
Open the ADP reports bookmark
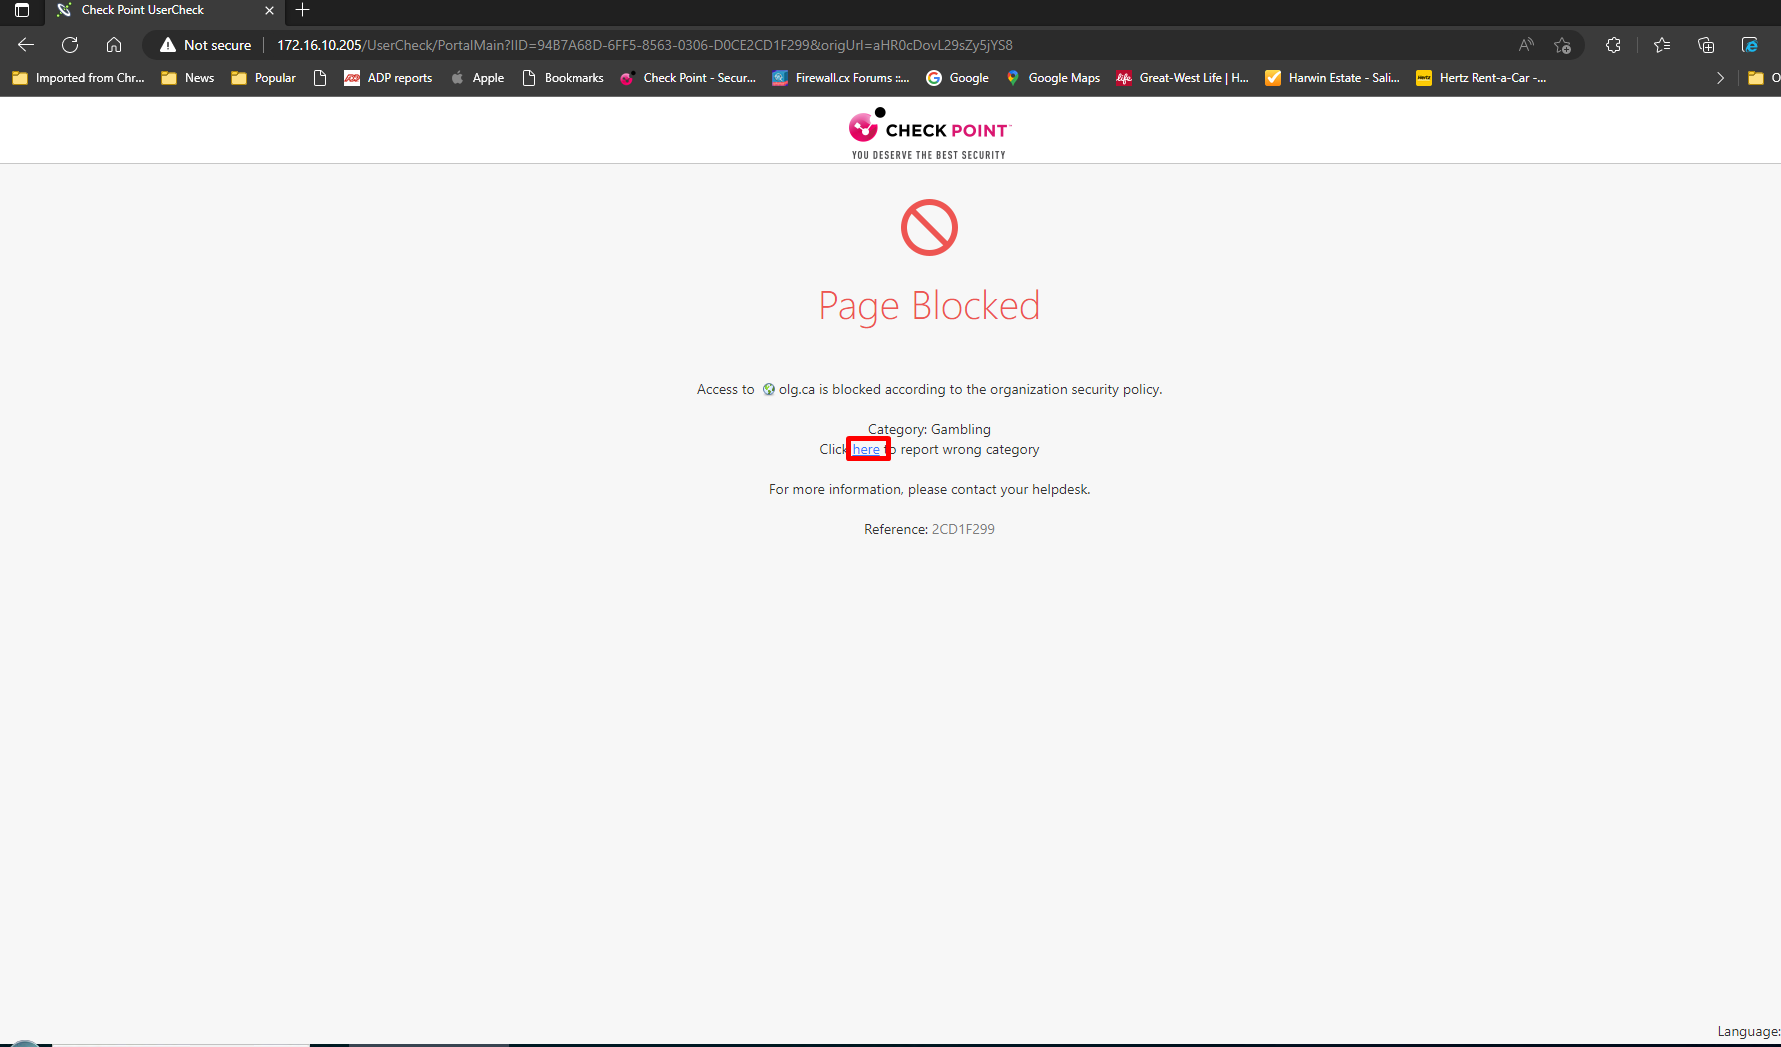[388, 78]
